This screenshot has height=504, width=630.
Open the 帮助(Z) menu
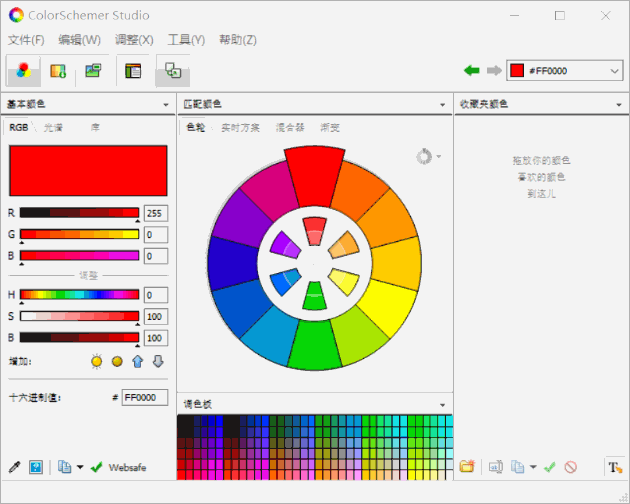[x=237, y=40]
